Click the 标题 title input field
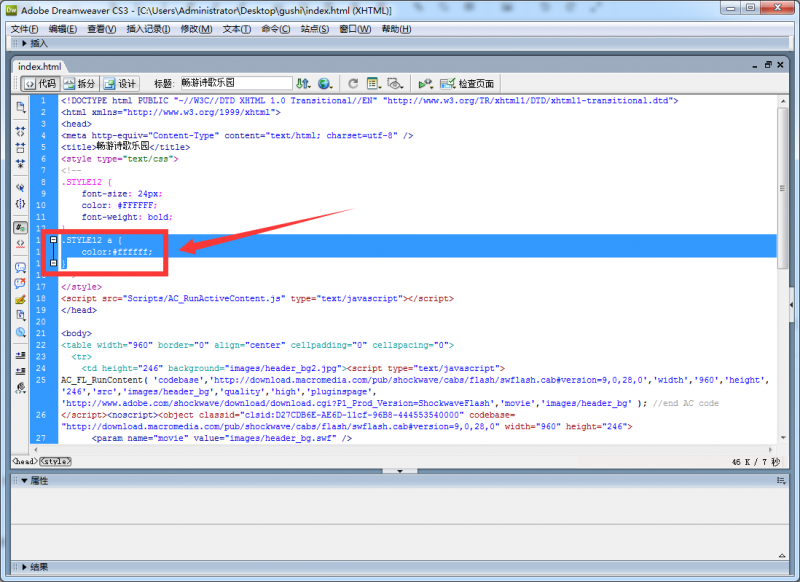 tap(236, 83)
